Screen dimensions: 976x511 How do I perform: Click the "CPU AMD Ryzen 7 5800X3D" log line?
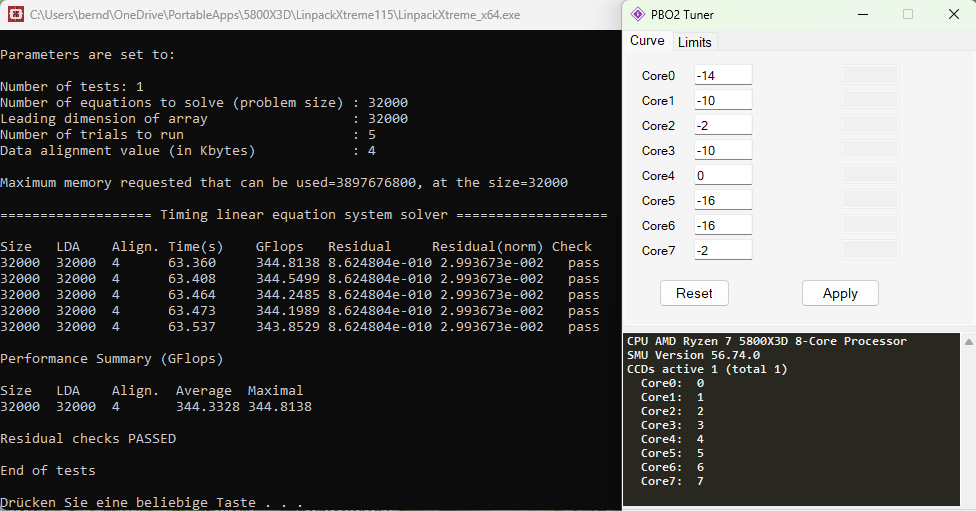tap(767, 341)
